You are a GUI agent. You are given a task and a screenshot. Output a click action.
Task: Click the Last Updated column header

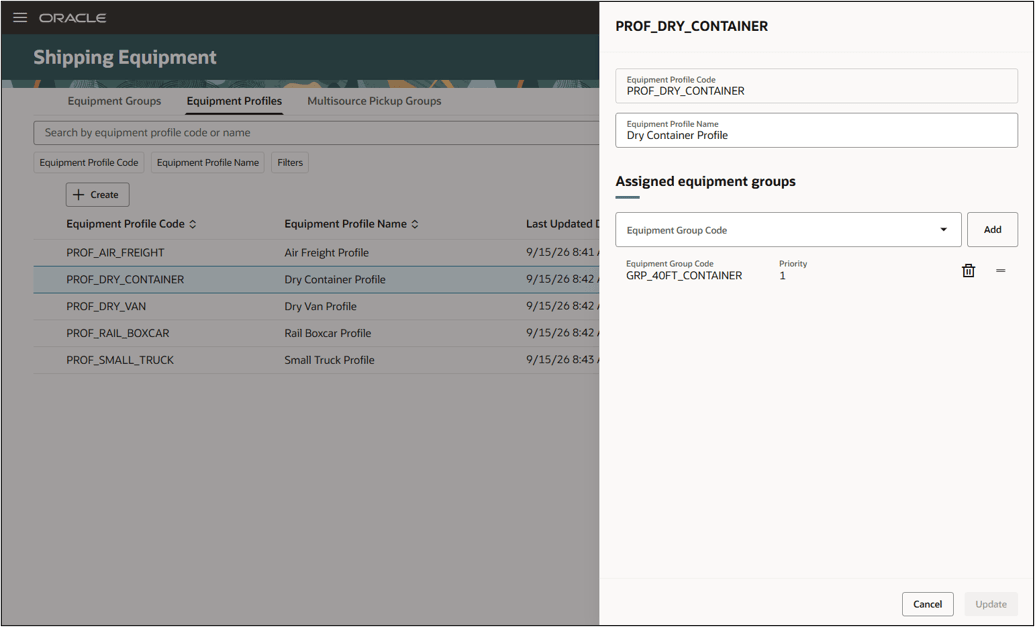tap(562, 224)
